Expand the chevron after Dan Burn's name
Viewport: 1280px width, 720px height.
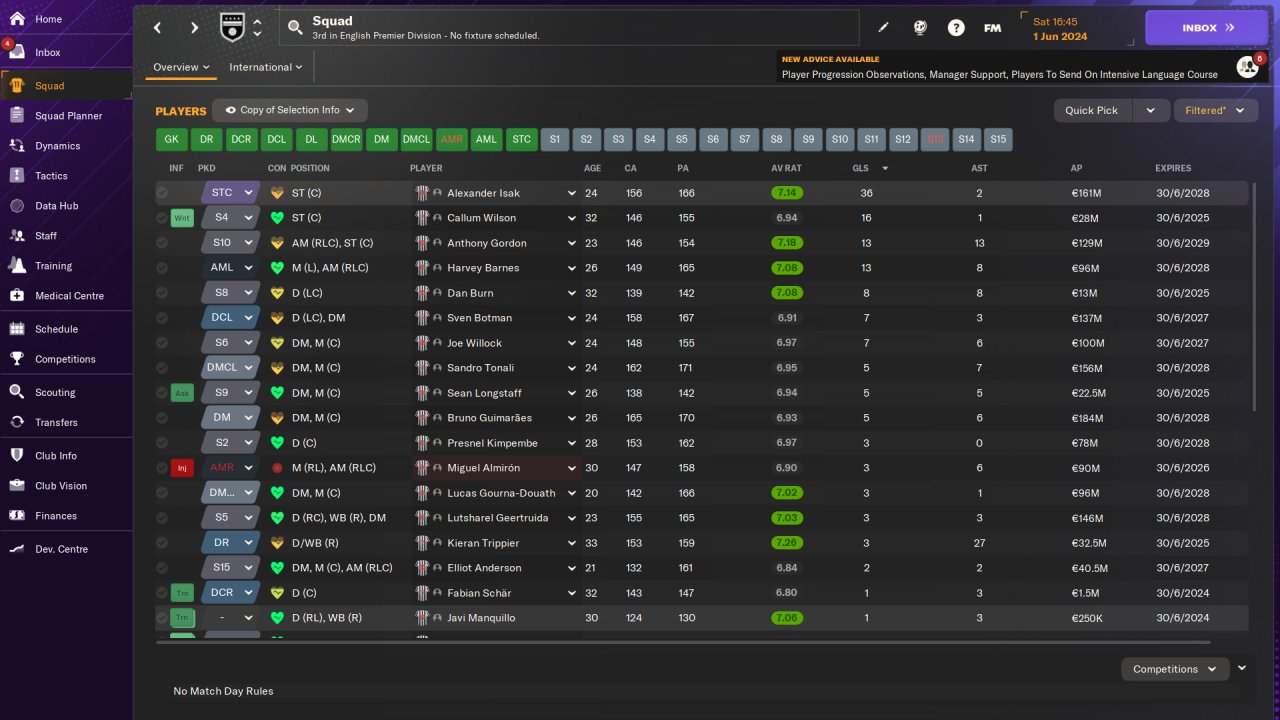tap(572, 293)
